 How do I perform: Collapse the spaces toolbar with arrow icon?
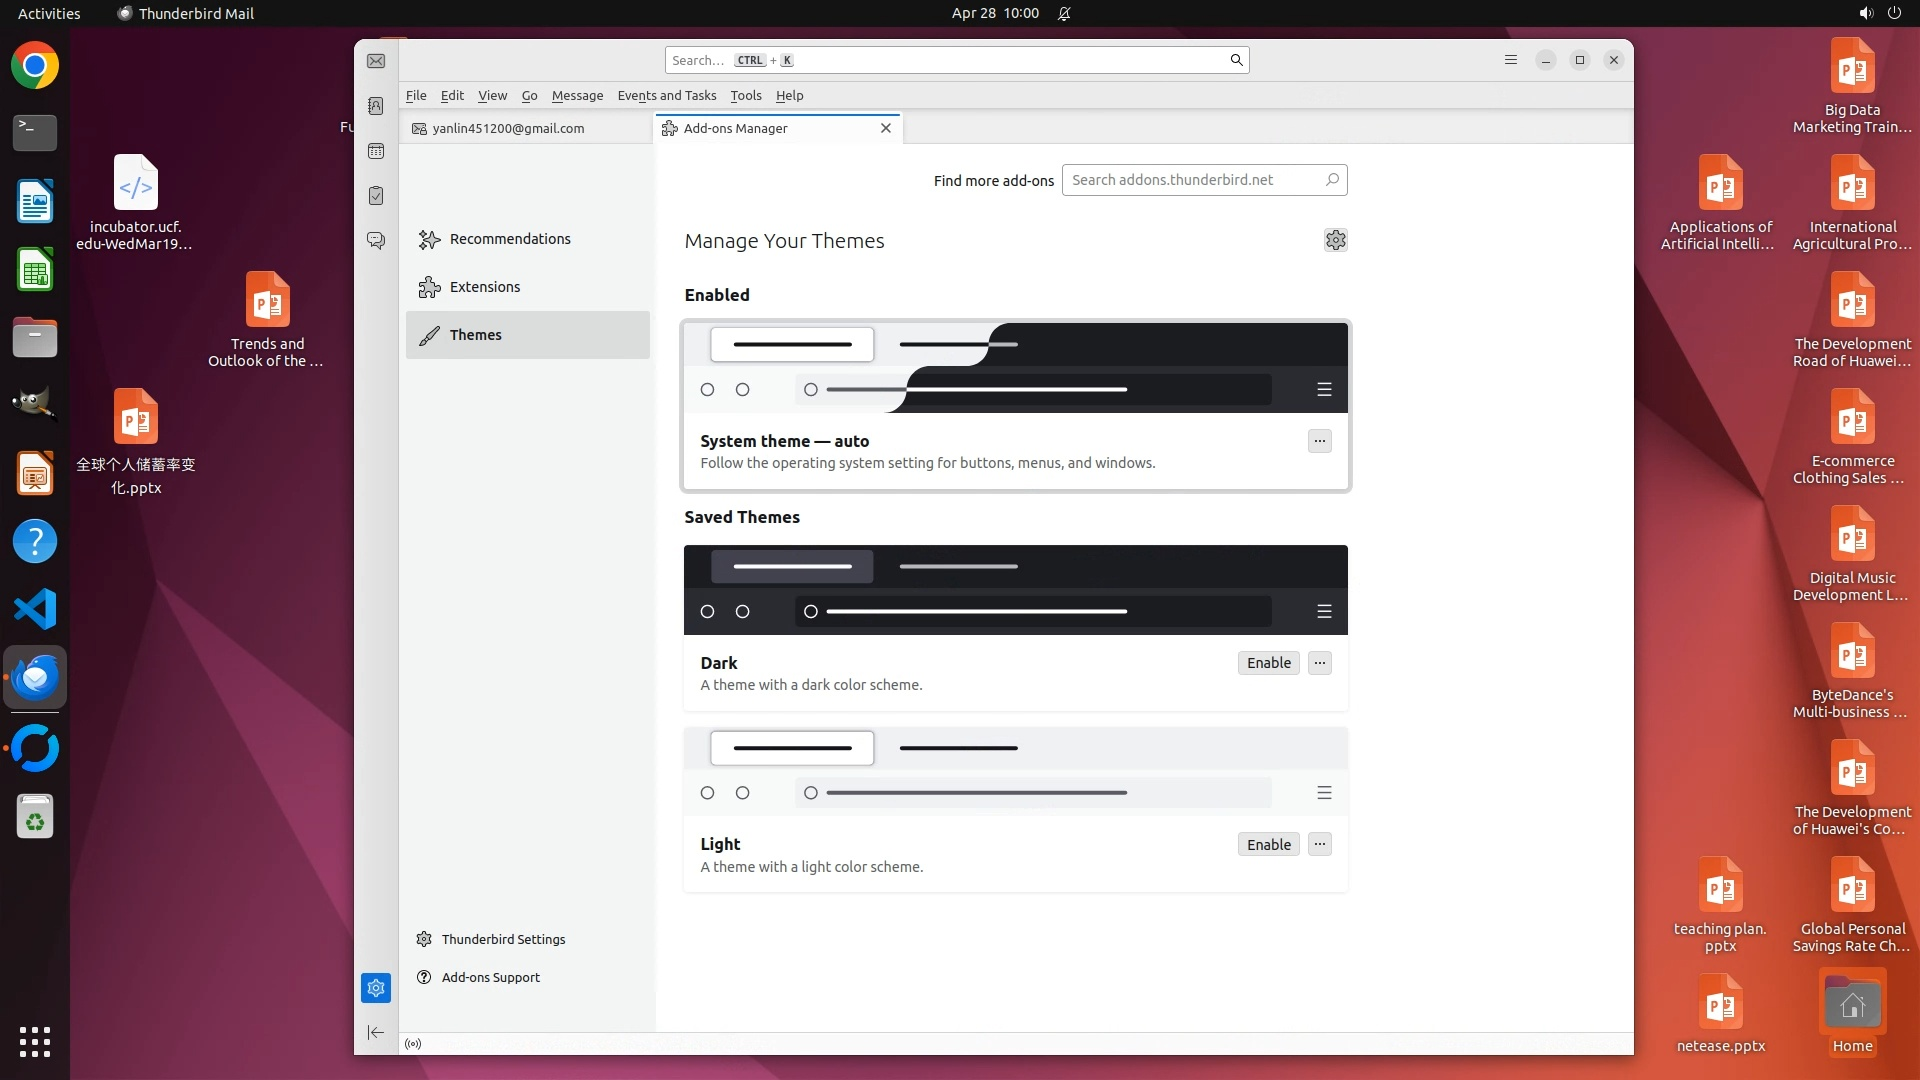pos(376,1032)
